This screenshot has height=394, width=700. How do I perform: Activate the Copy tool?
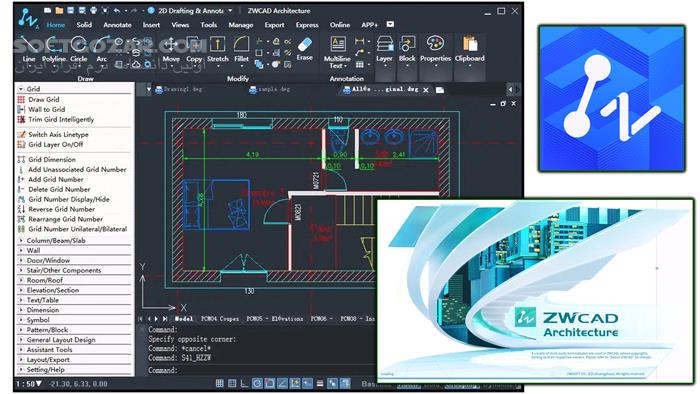194,49
